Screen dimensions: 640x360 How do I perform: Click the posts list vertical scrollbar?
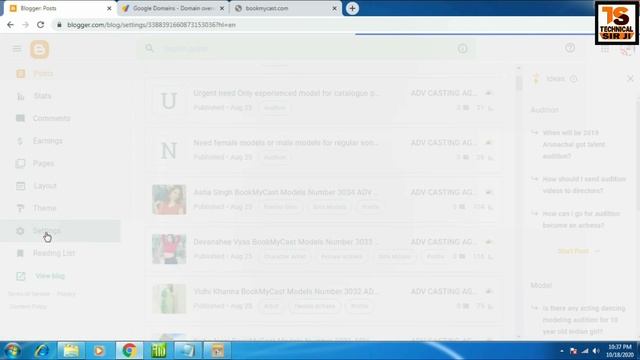519,83
